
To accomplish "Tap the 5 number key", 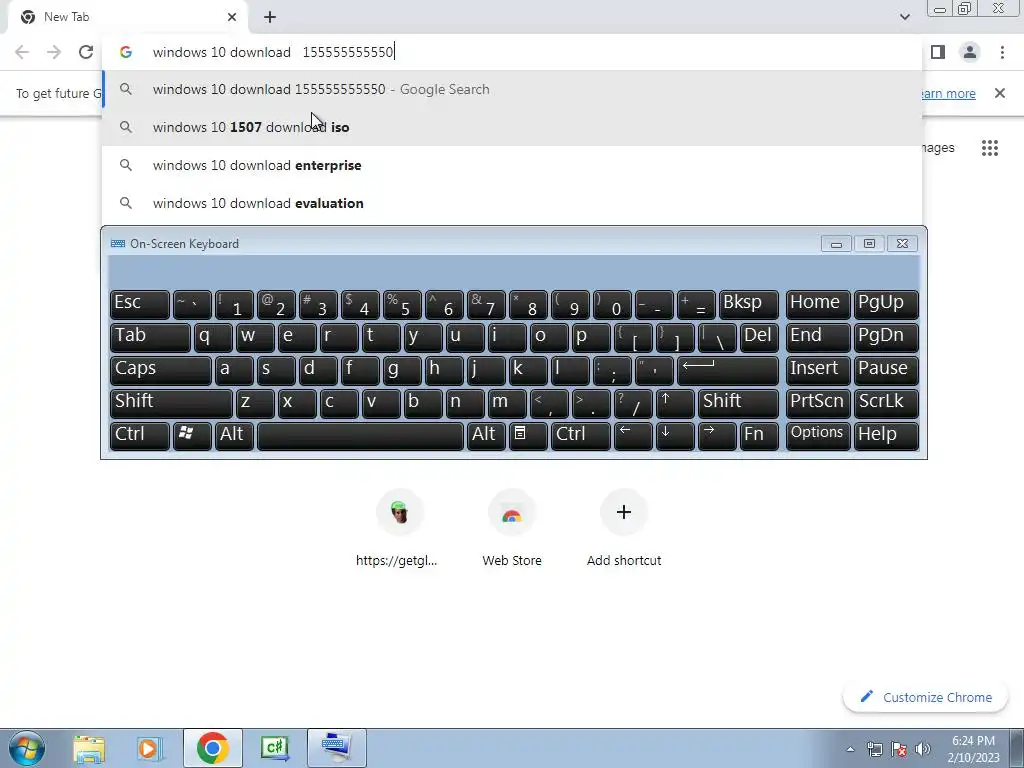I will coord(402,304).
